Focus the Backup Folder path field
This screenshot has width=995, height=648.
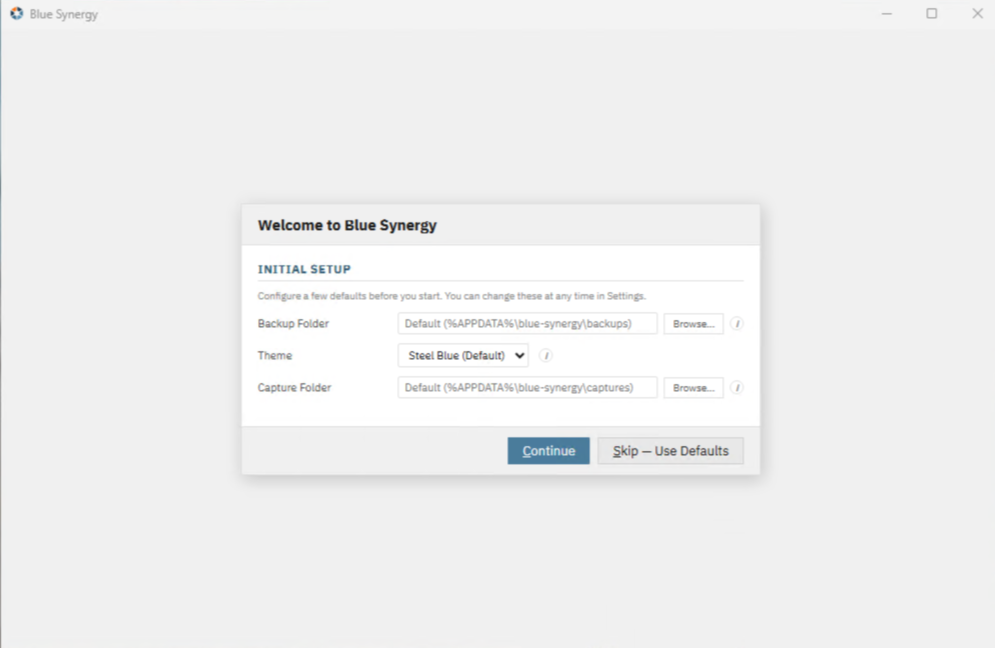(527, 324)
